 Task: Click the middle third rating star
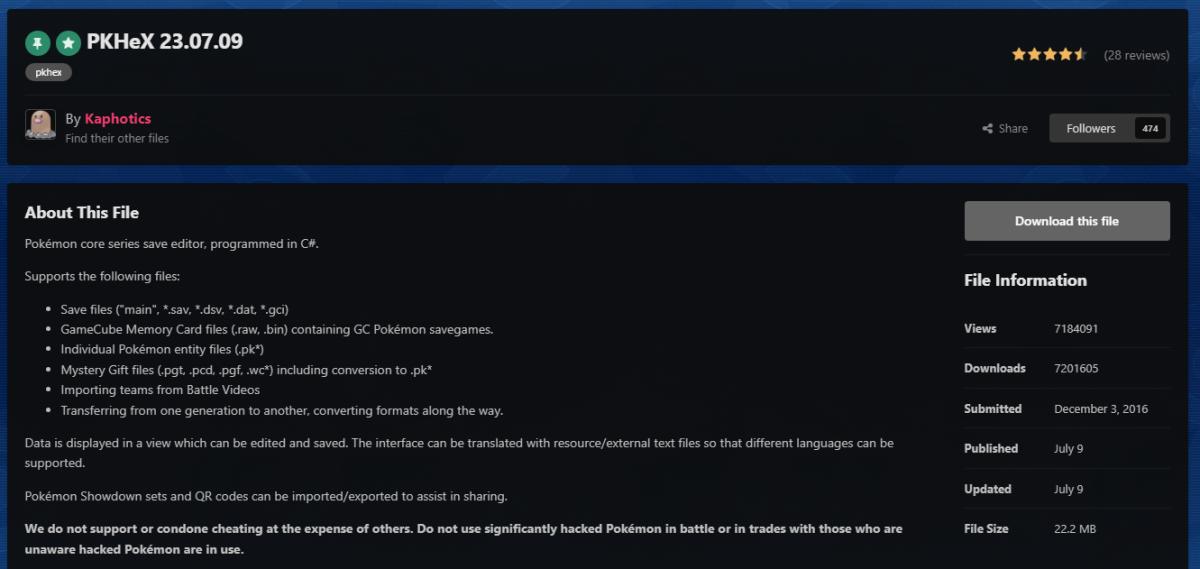point(1049,55)
